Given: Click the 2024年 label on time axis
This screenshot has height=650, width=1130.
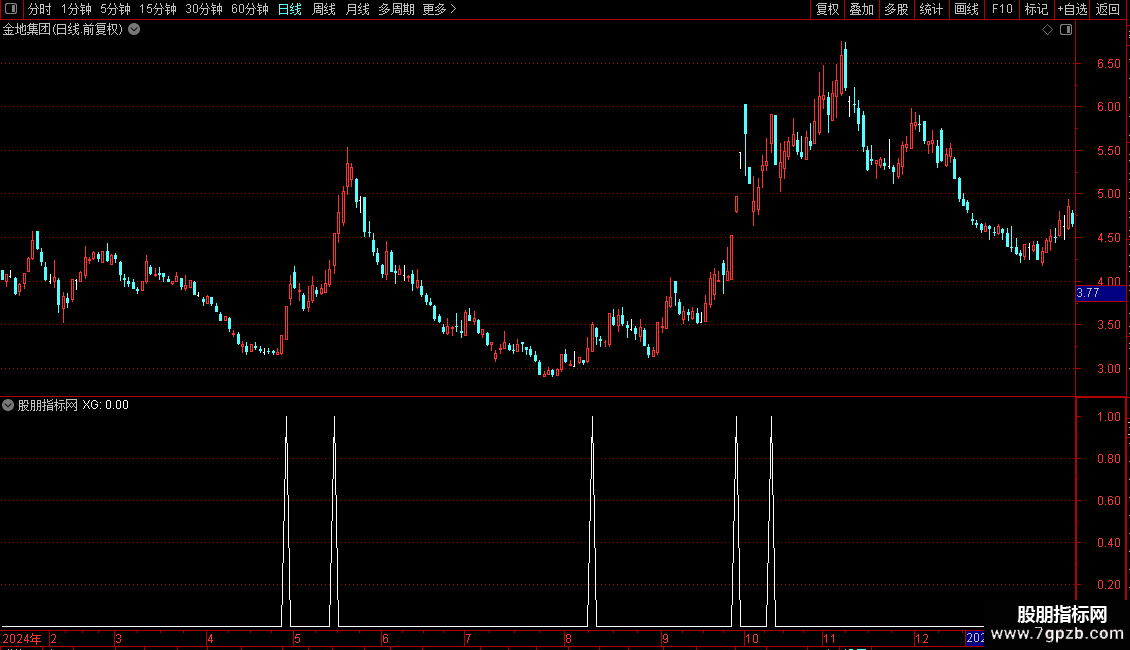Looking at the screenshot, I should tap(22, 638).
